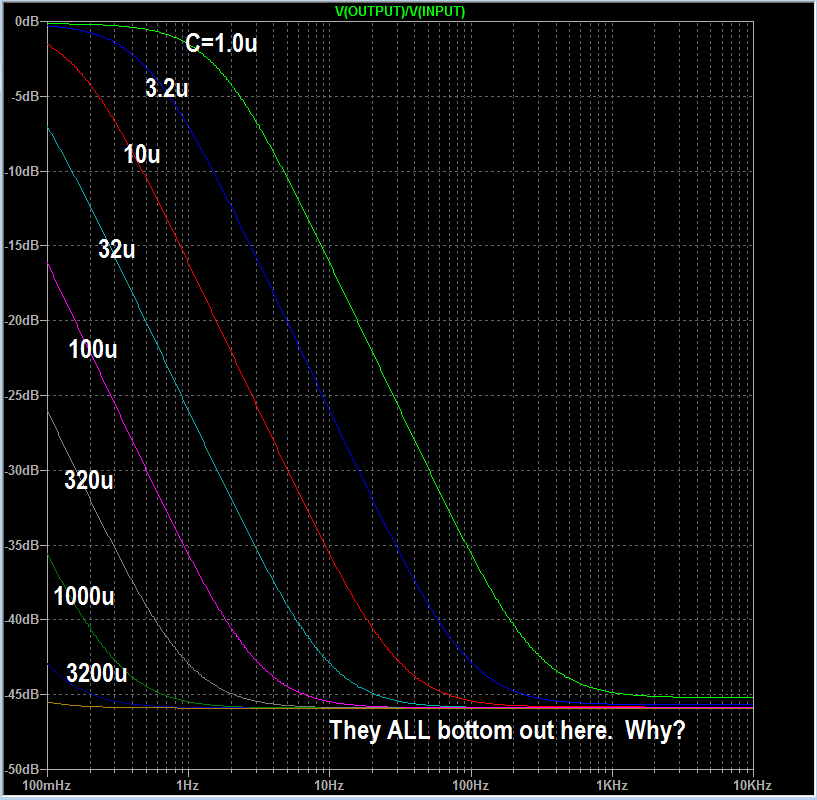817x800 pixels.
Task: Click the 10Hz horizontal axis label
Action: [x=329, y=785]
